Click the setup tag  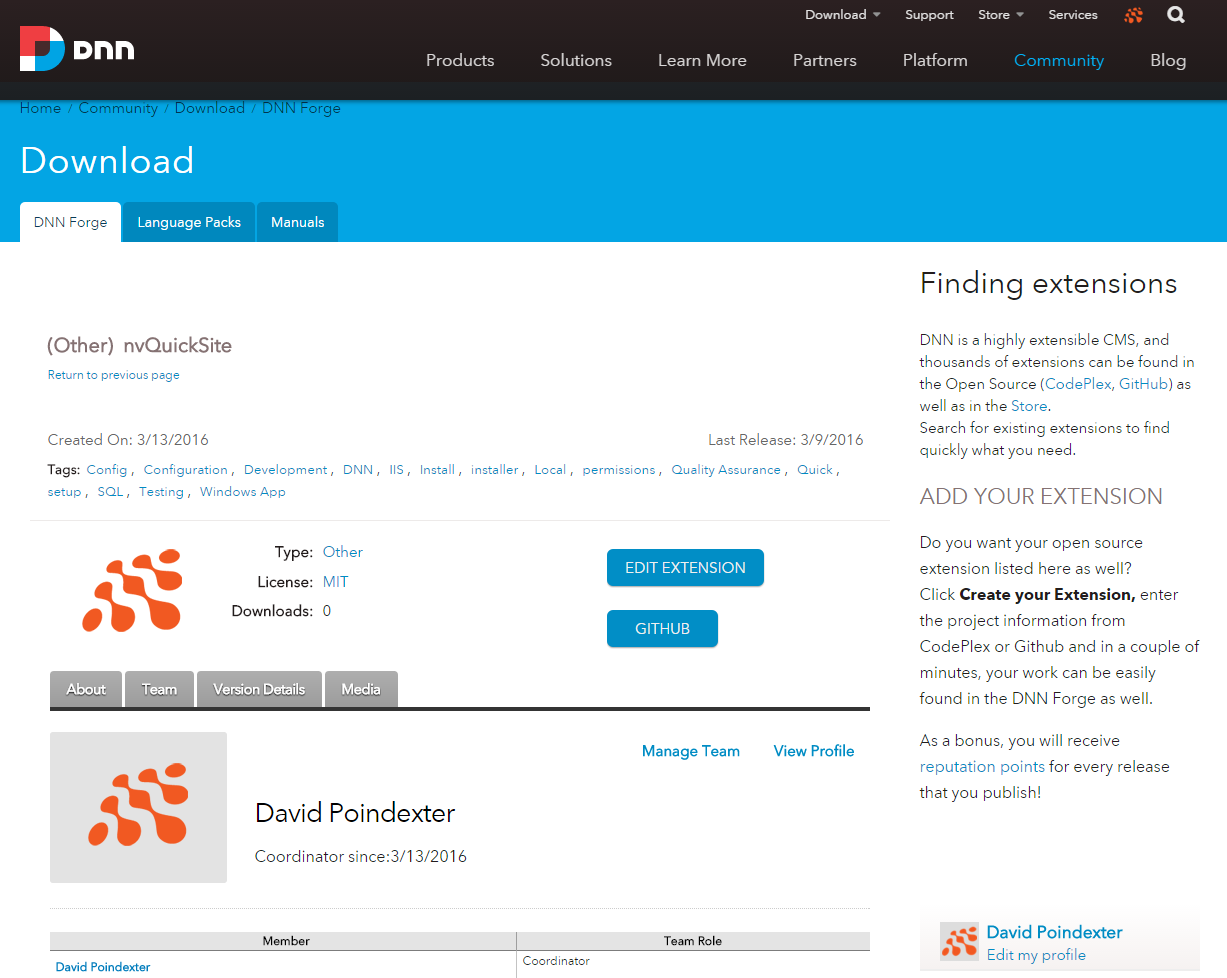pyautogui.click(x=65, y=491)
